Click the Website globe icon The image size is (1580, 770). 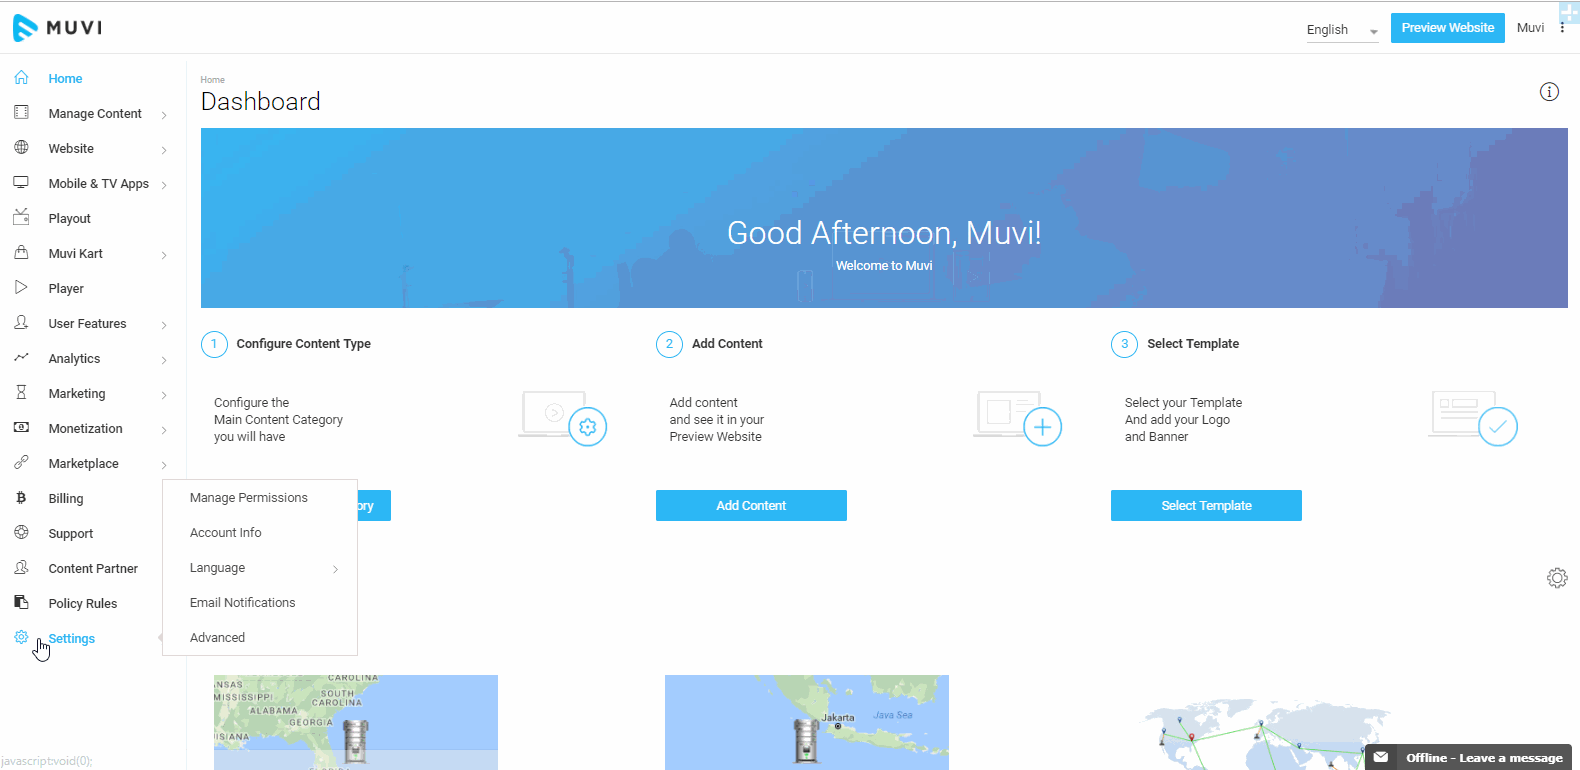click(x=21, y=147)
